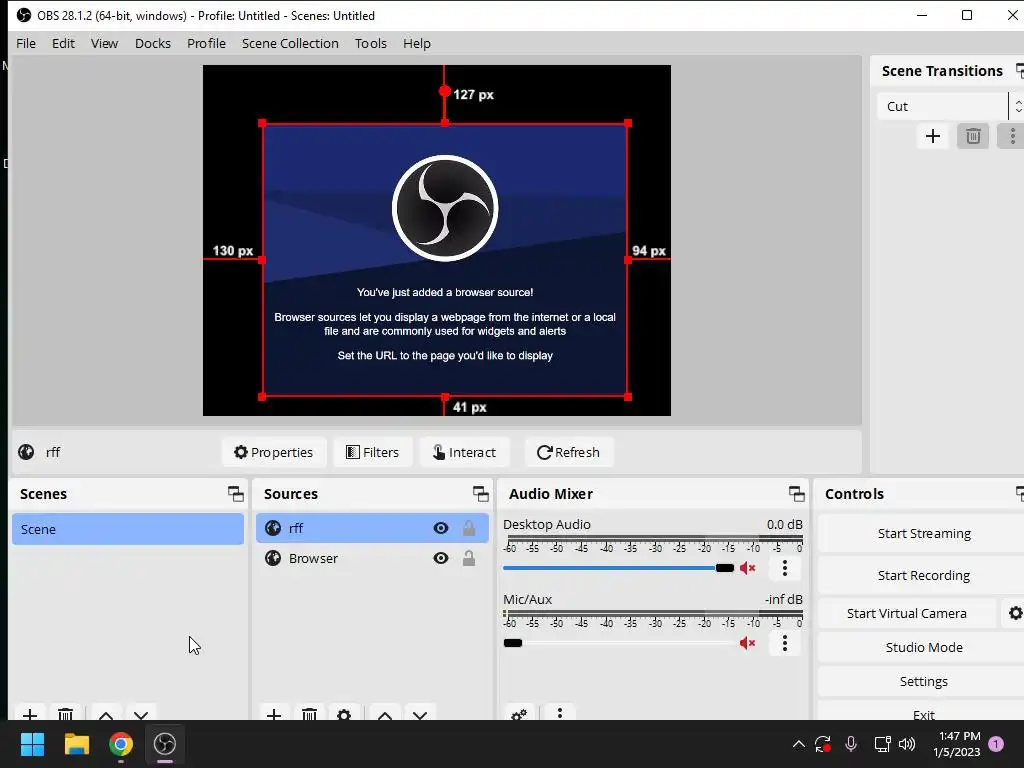Open Desktop Audio three-dot options menu

[x=785, y=568]
